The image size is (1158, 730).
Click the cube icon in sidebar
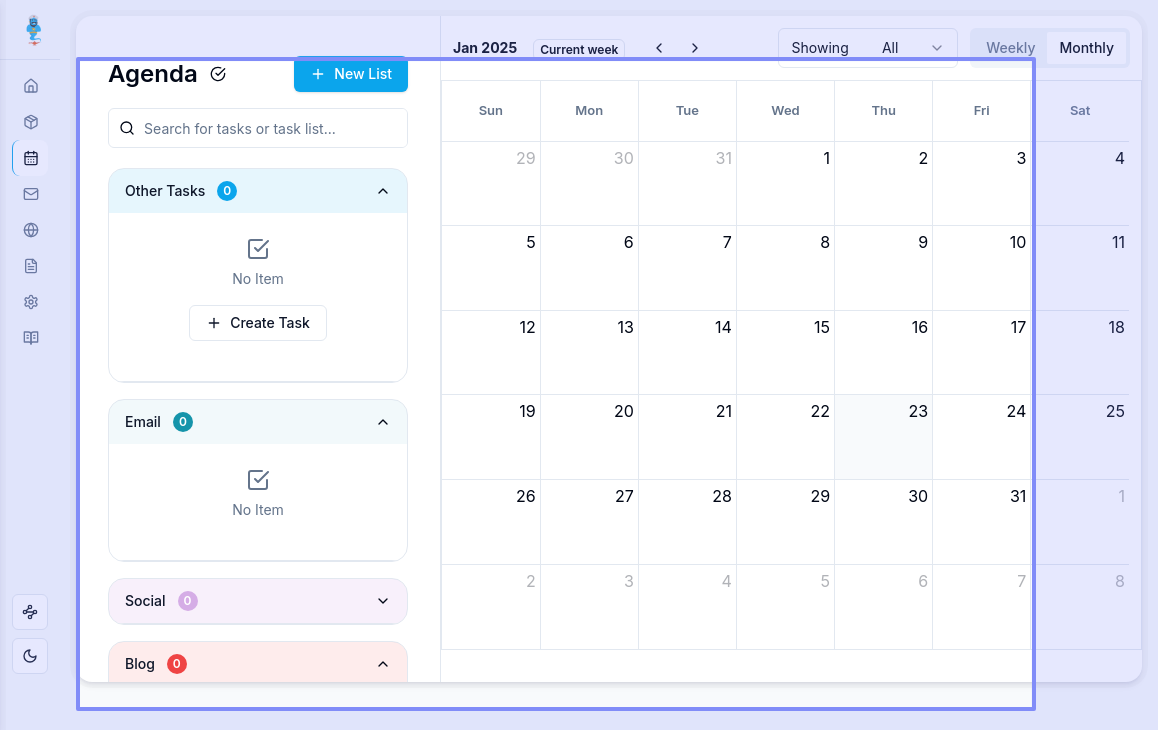[x=31, y=122]
